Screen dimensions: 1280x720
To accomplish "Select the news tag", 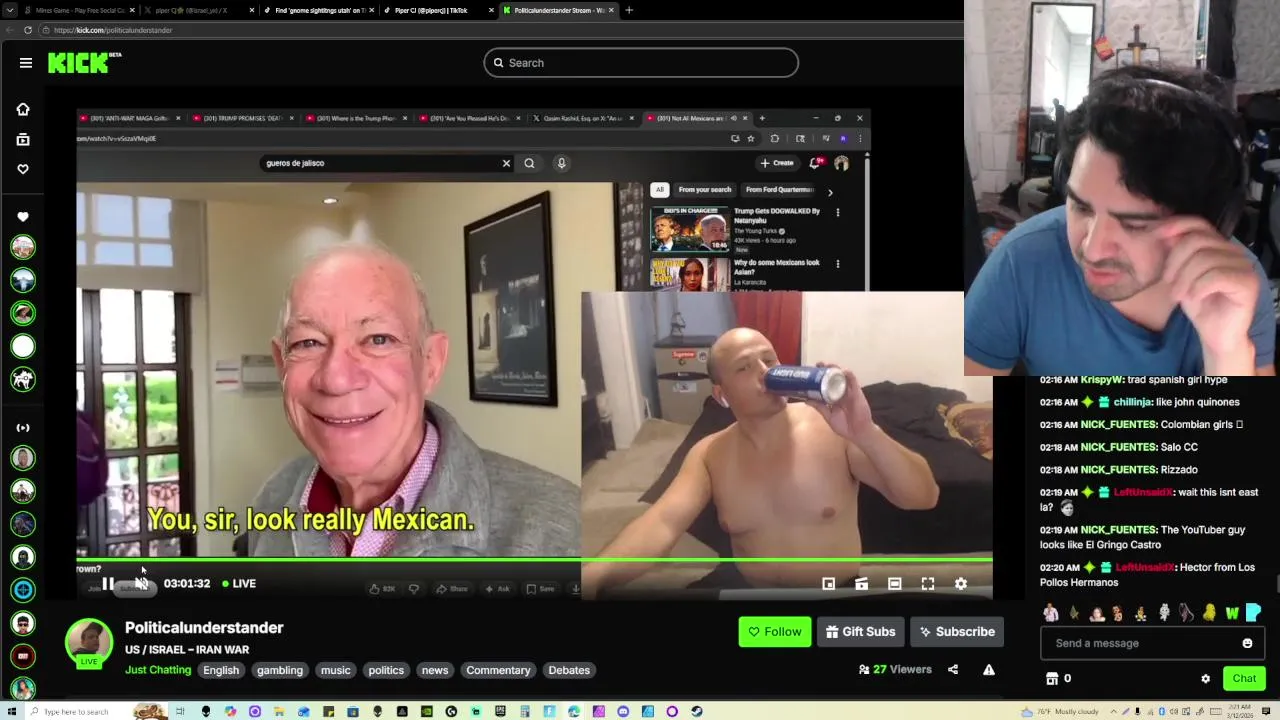I will pyautogui.click(x=435, y=670).
